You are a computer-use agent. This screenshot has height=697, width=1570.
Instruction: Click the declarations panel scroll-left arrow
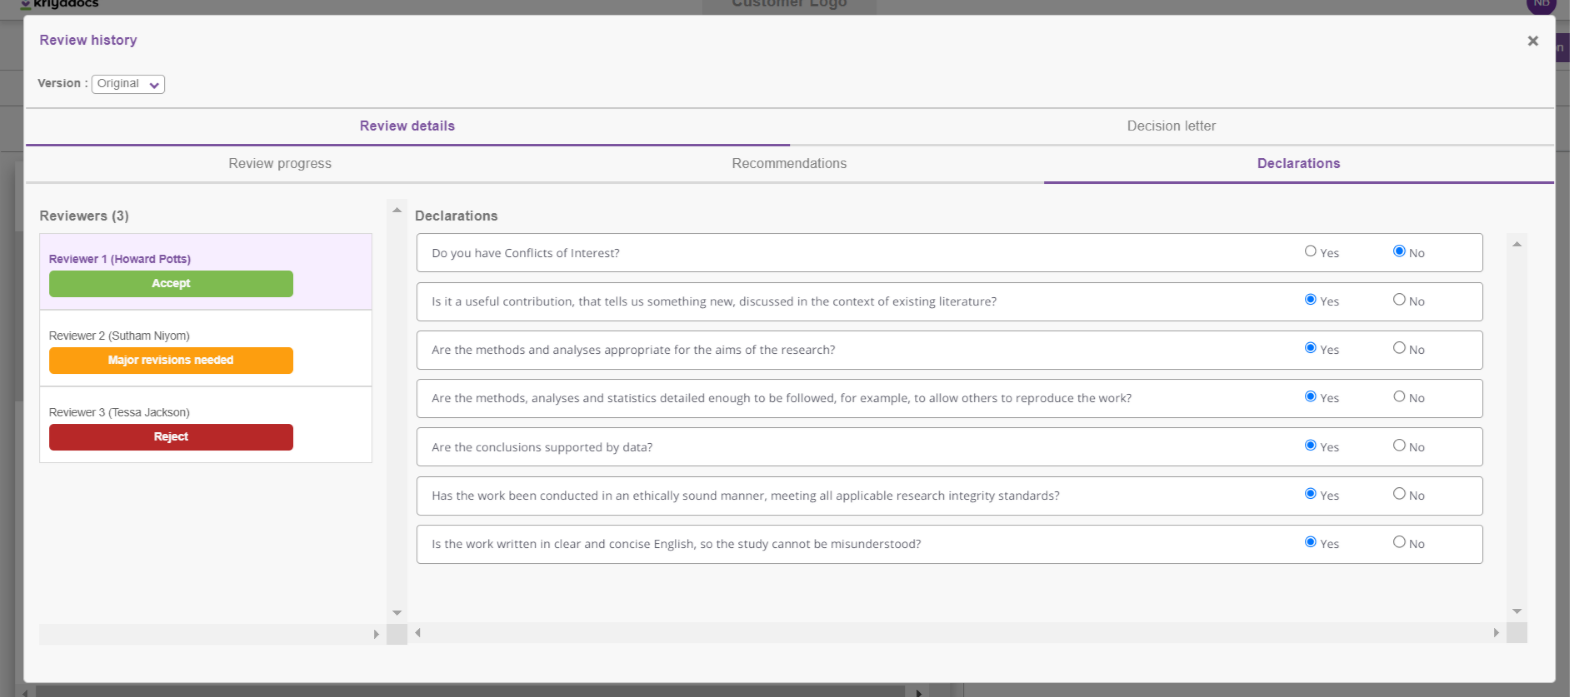coord(418,632)
